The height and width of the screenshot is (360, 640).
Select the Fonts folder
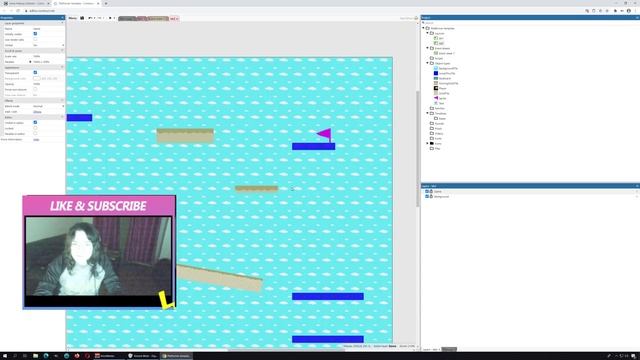438,138
